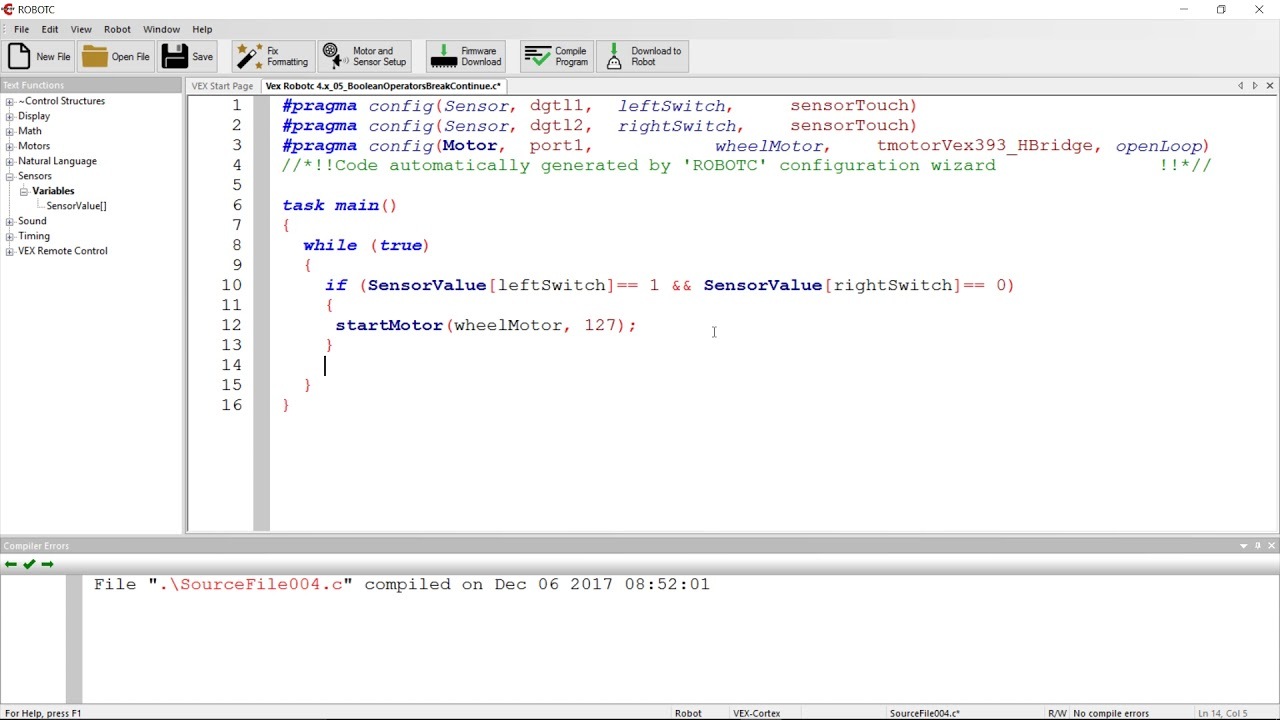The image size is (1280, 720).
Task: Open the Robot menu
Action: (x=117, y=29)
